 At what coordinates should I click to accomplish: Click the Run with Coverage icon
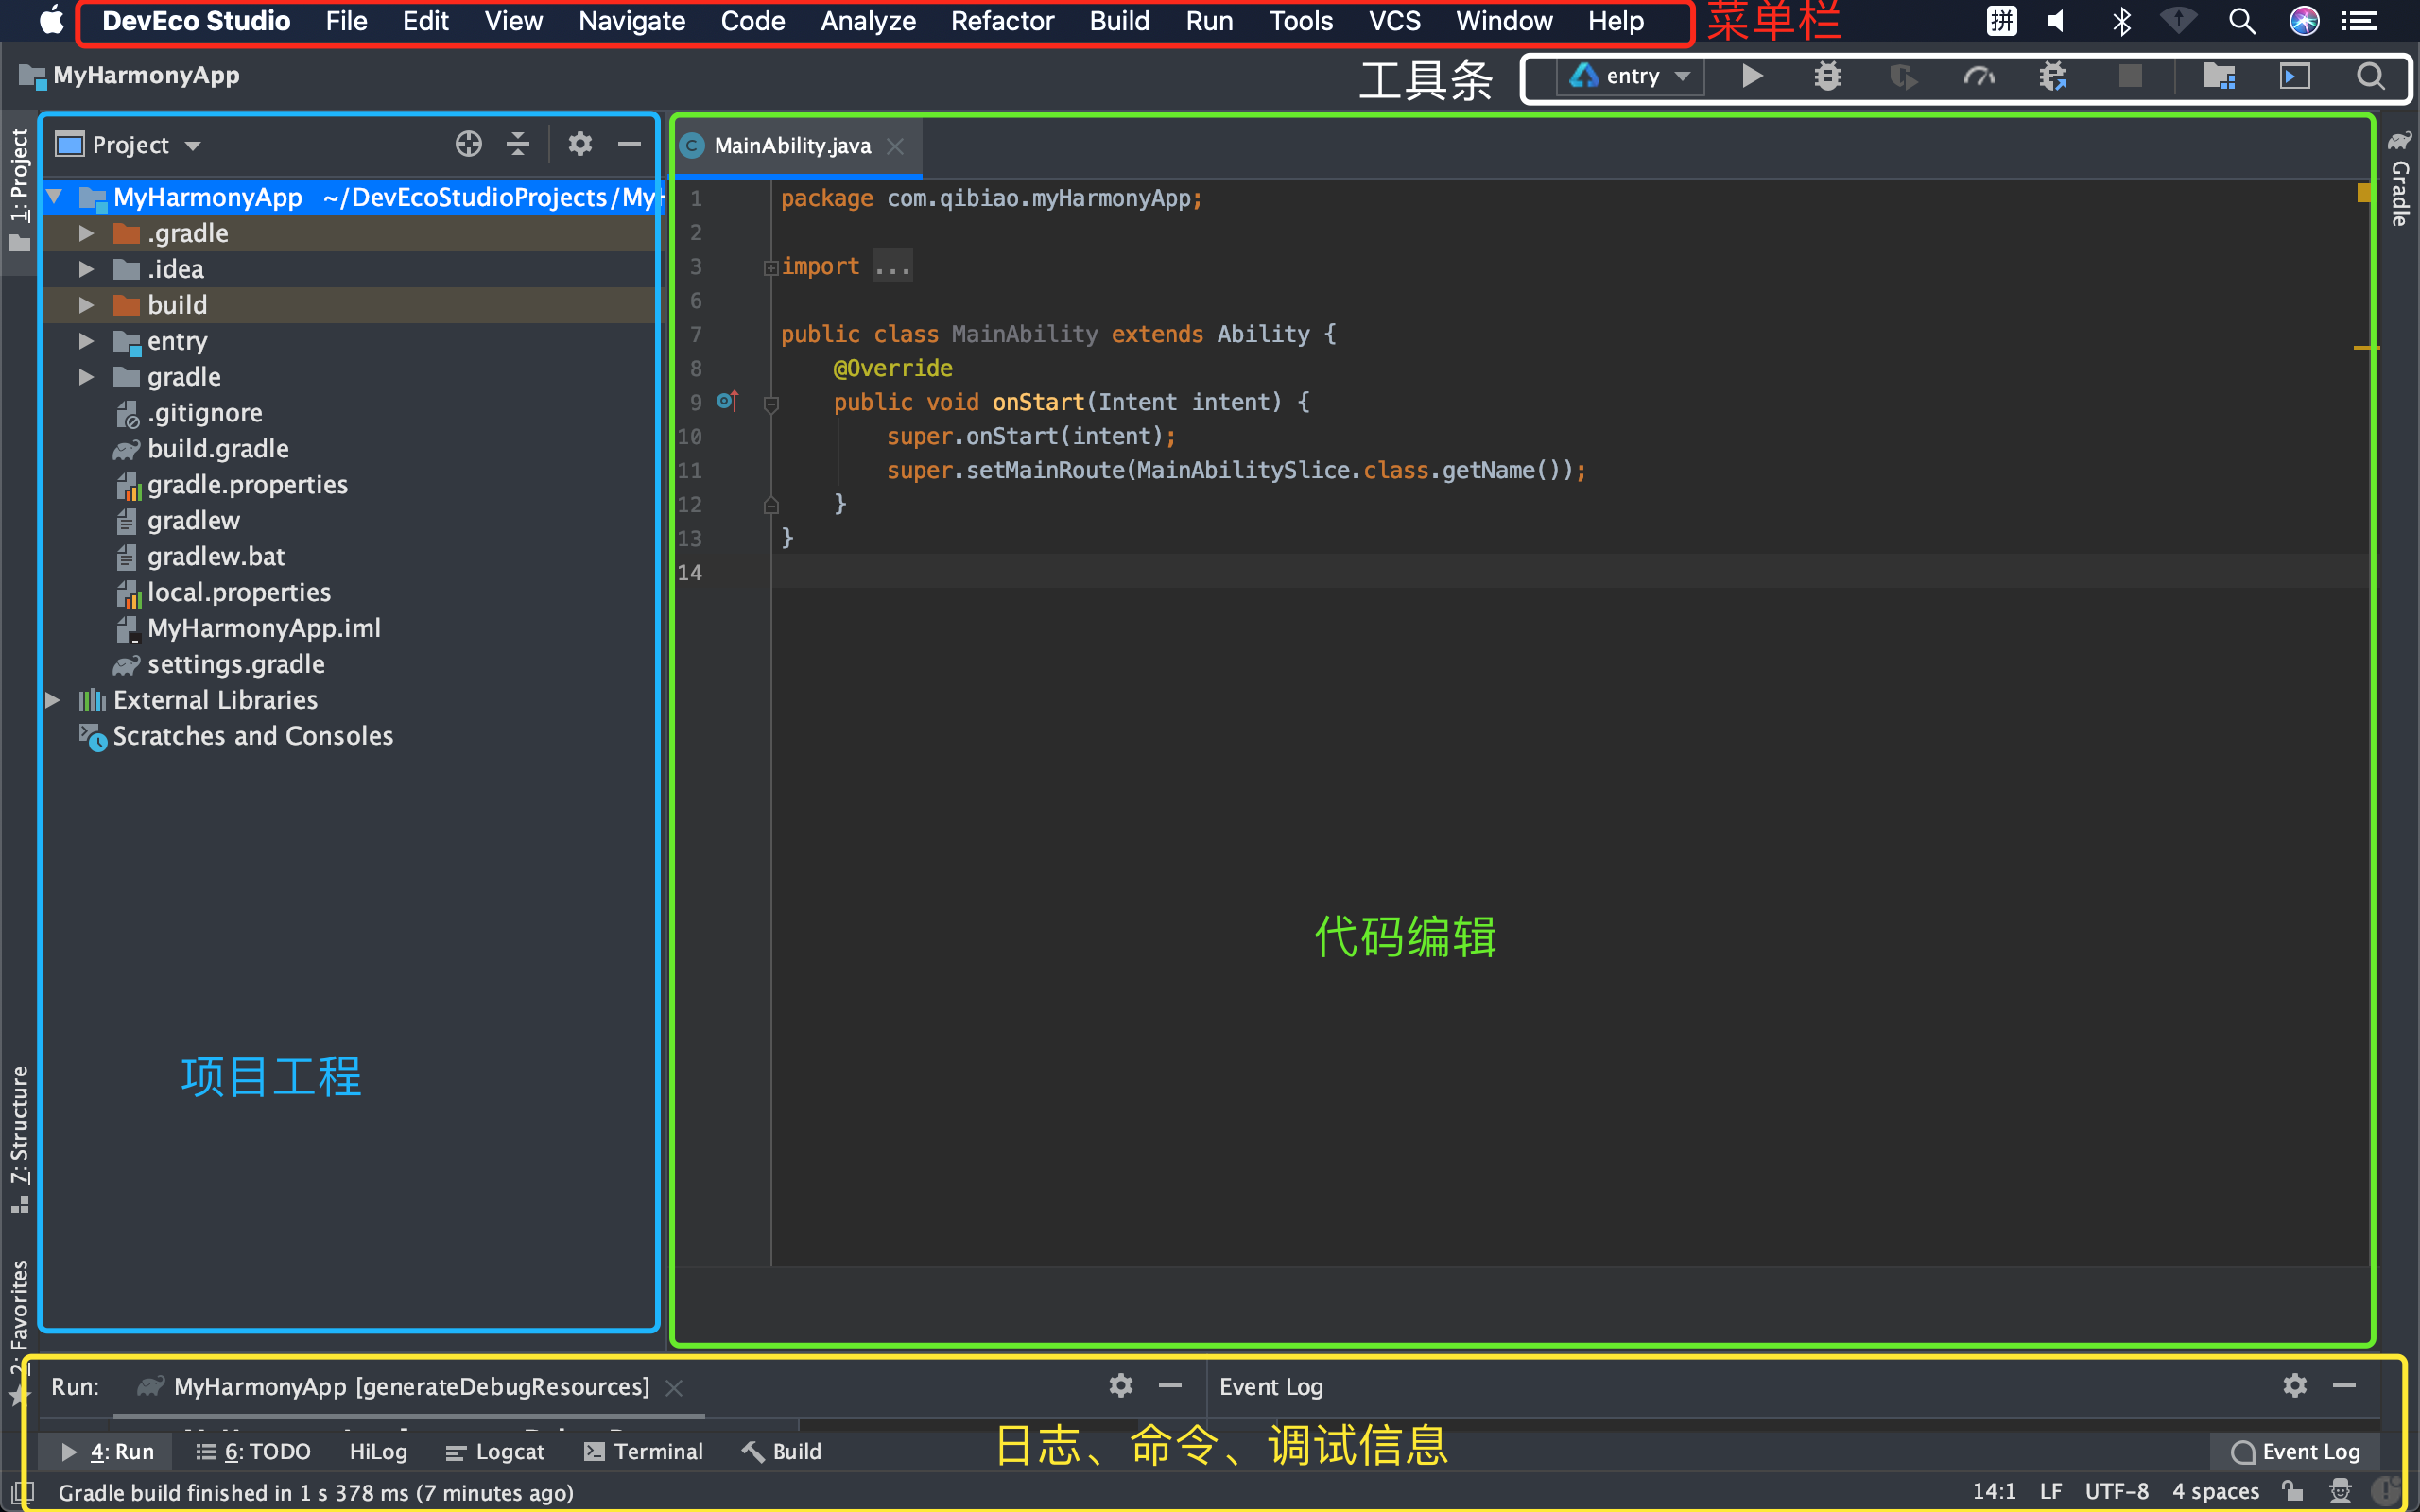[1903, 77]
